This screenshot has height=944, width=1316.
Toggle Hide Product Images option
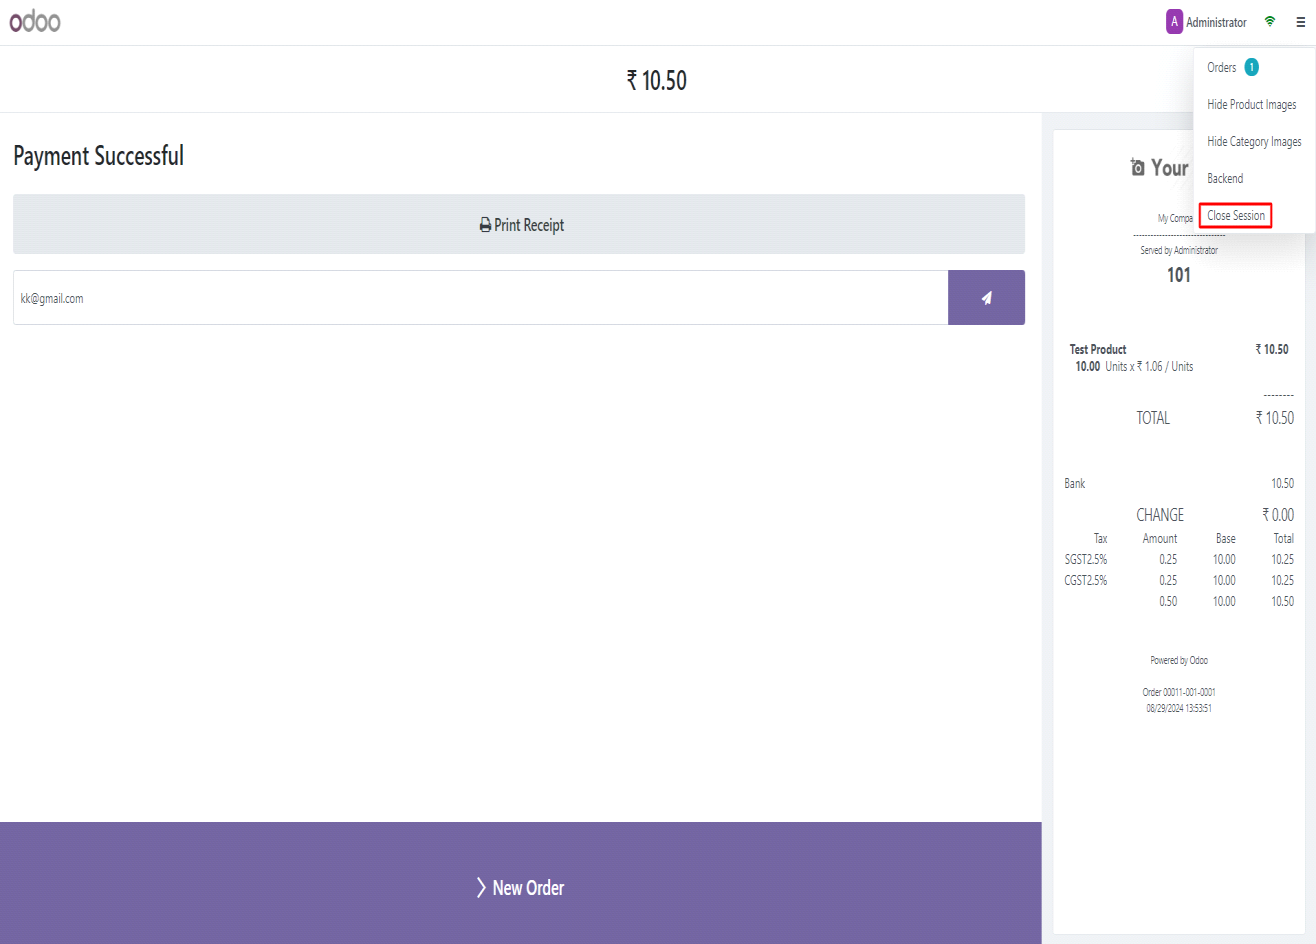click(x=1251, y=105)
